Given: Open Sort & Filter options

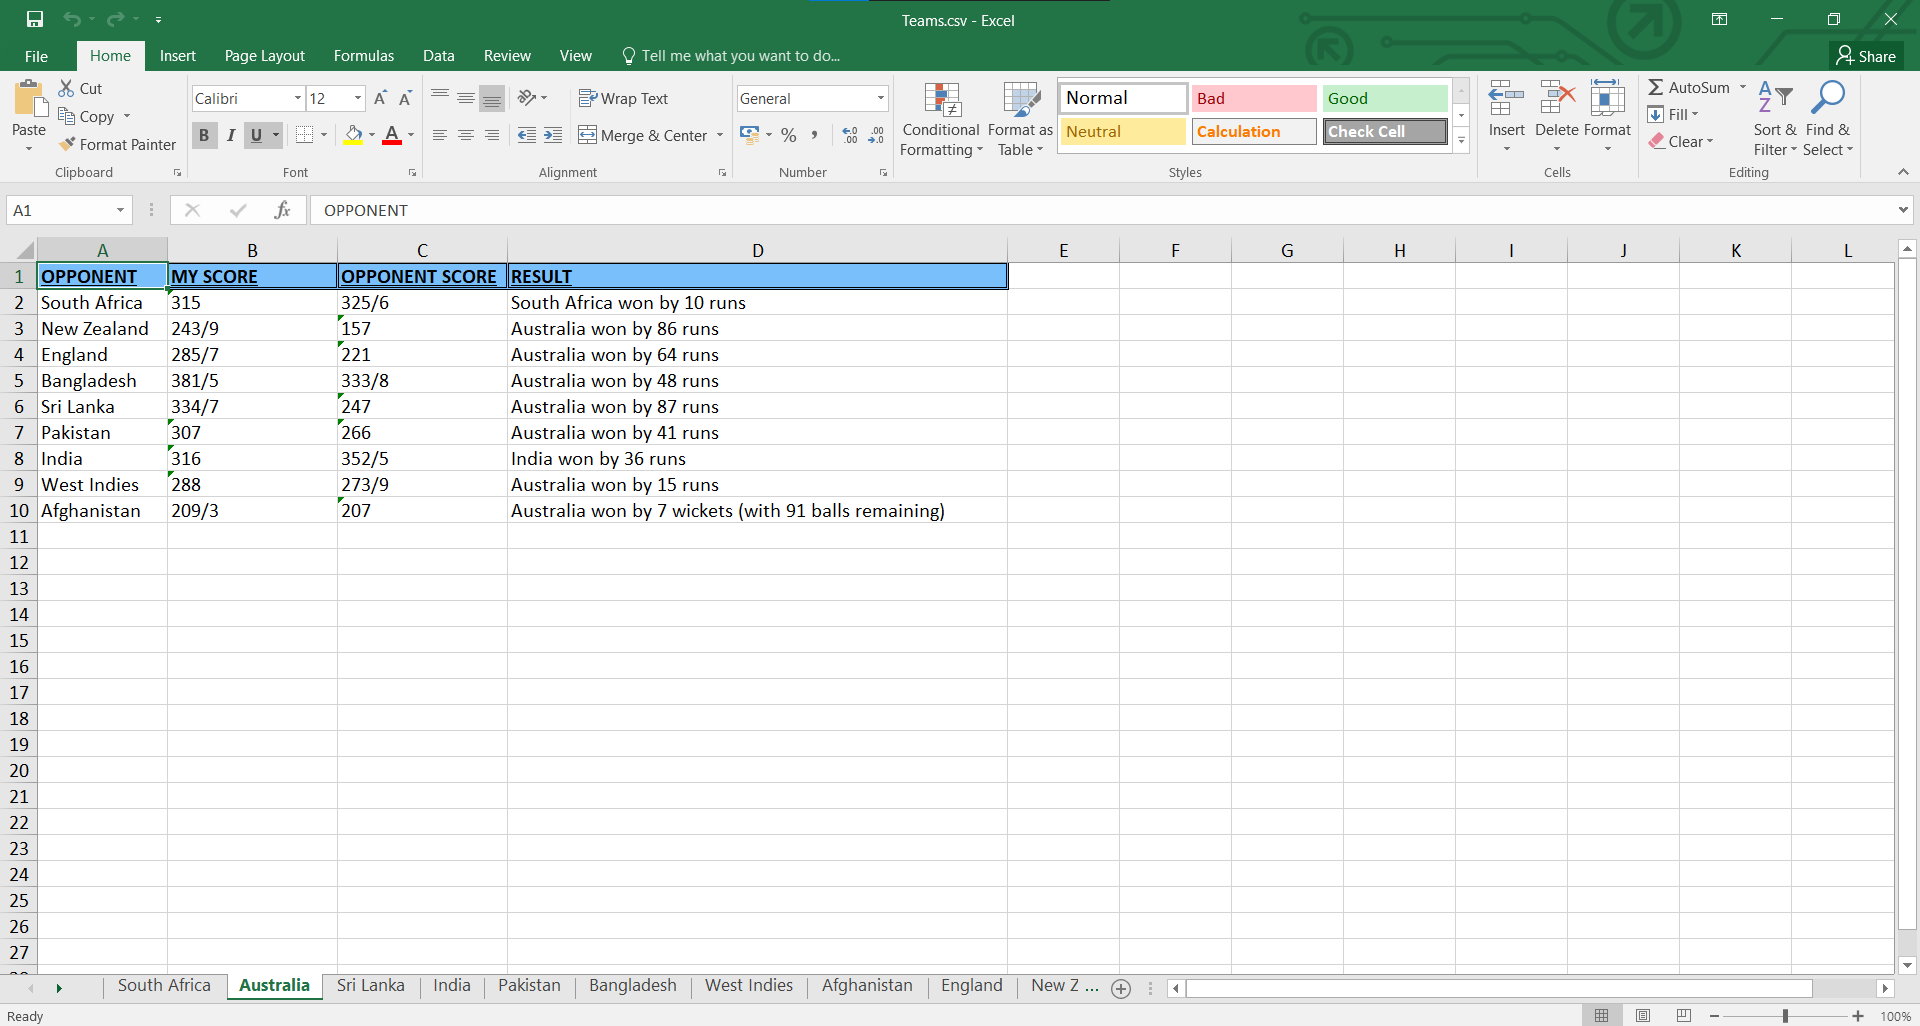Looking at the screenshot, I should click(1774, 118).
